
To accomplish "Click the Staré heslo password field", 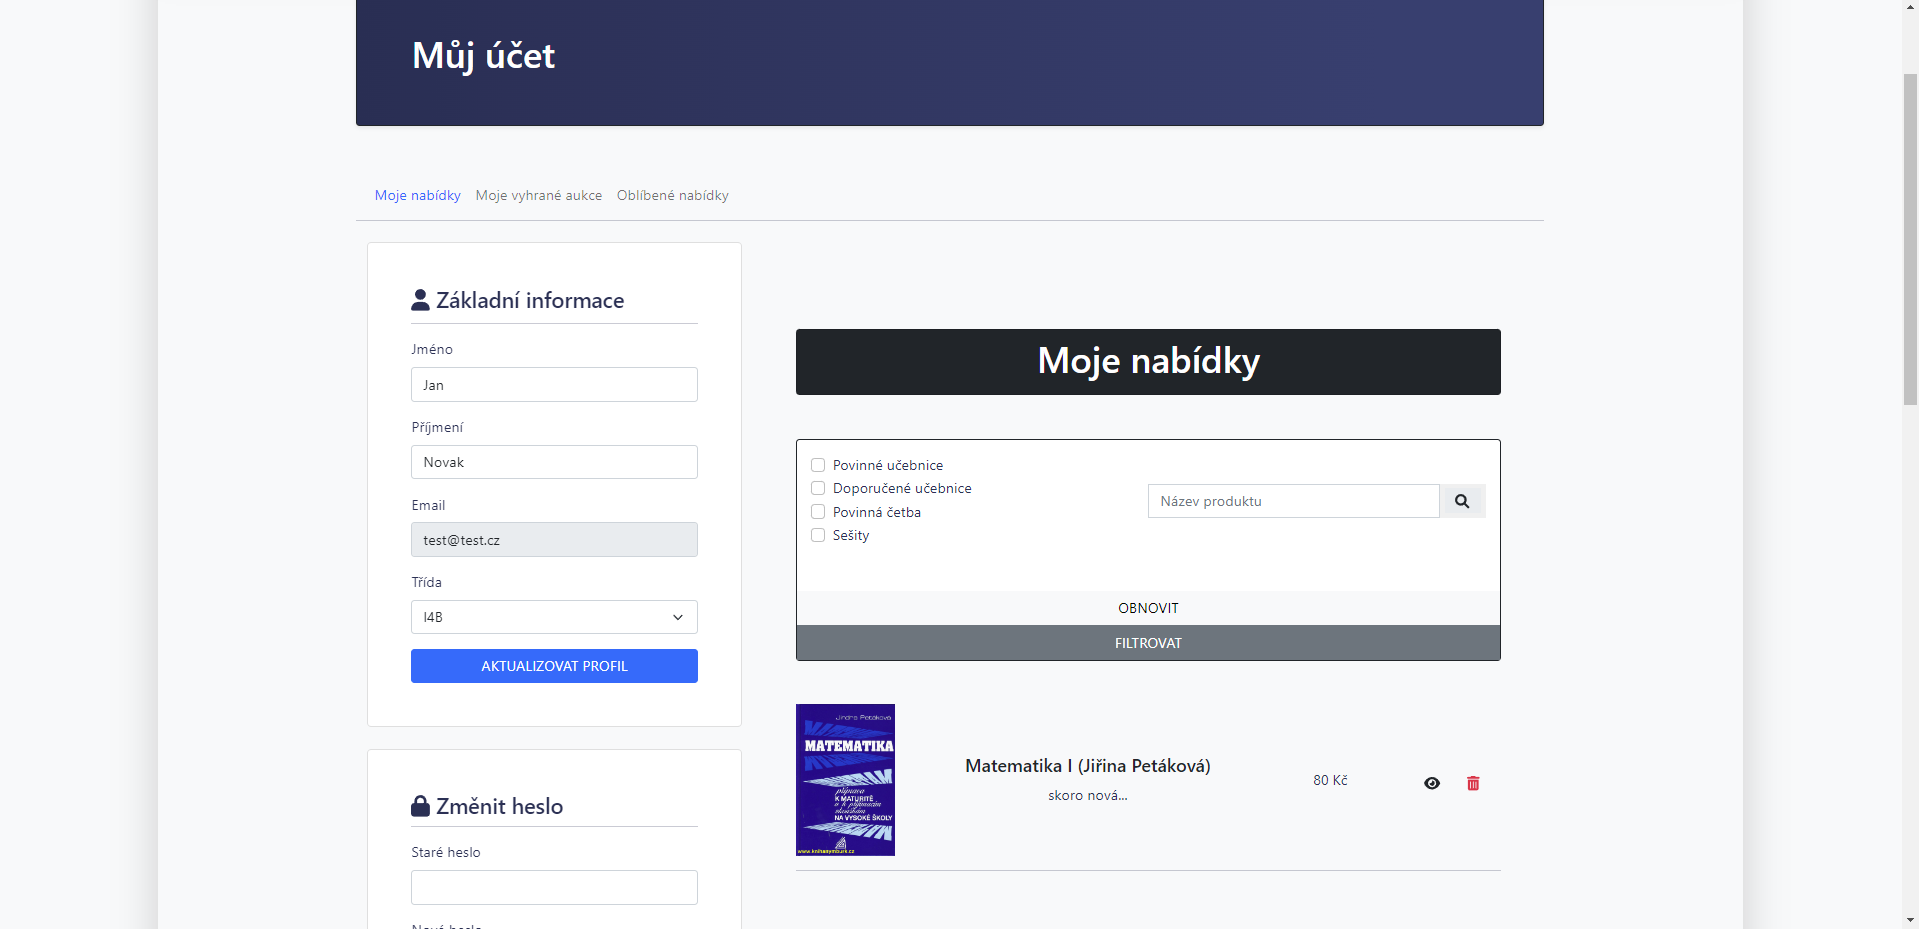I will coord(553,887).
